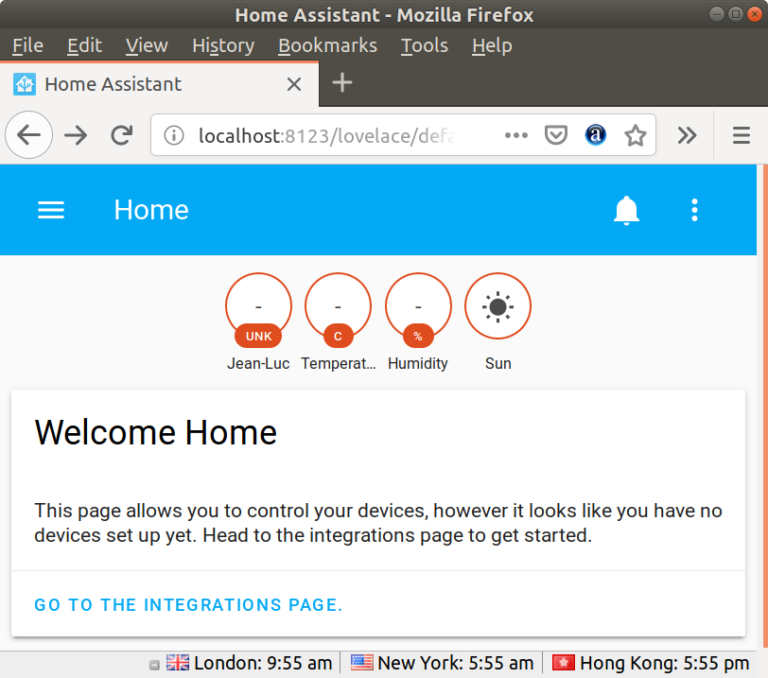Click the New York clock in status bar

442,663
